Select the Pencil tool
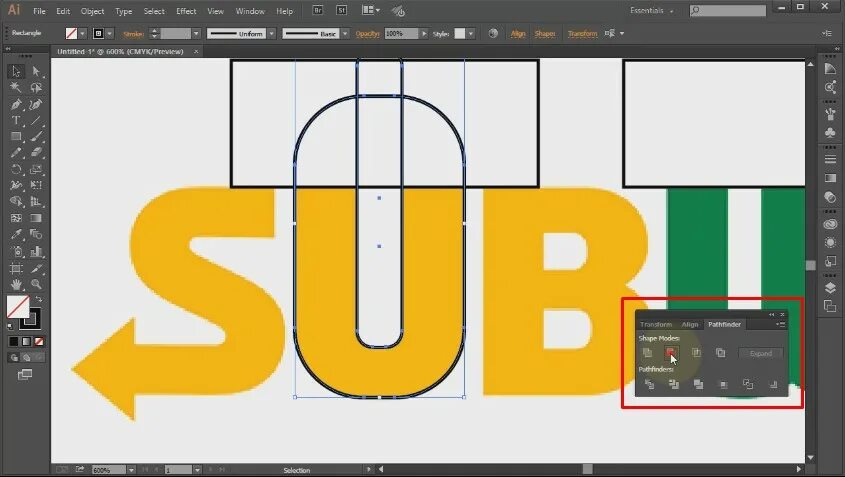The image size is (845, 477). [x=16, y=153]
